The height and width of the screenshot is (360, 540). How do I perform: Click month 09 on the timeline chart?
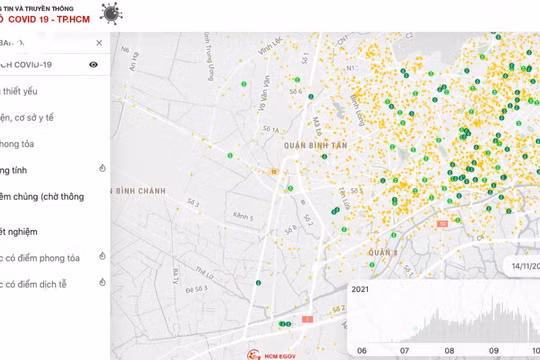click(x=494, y=351)
